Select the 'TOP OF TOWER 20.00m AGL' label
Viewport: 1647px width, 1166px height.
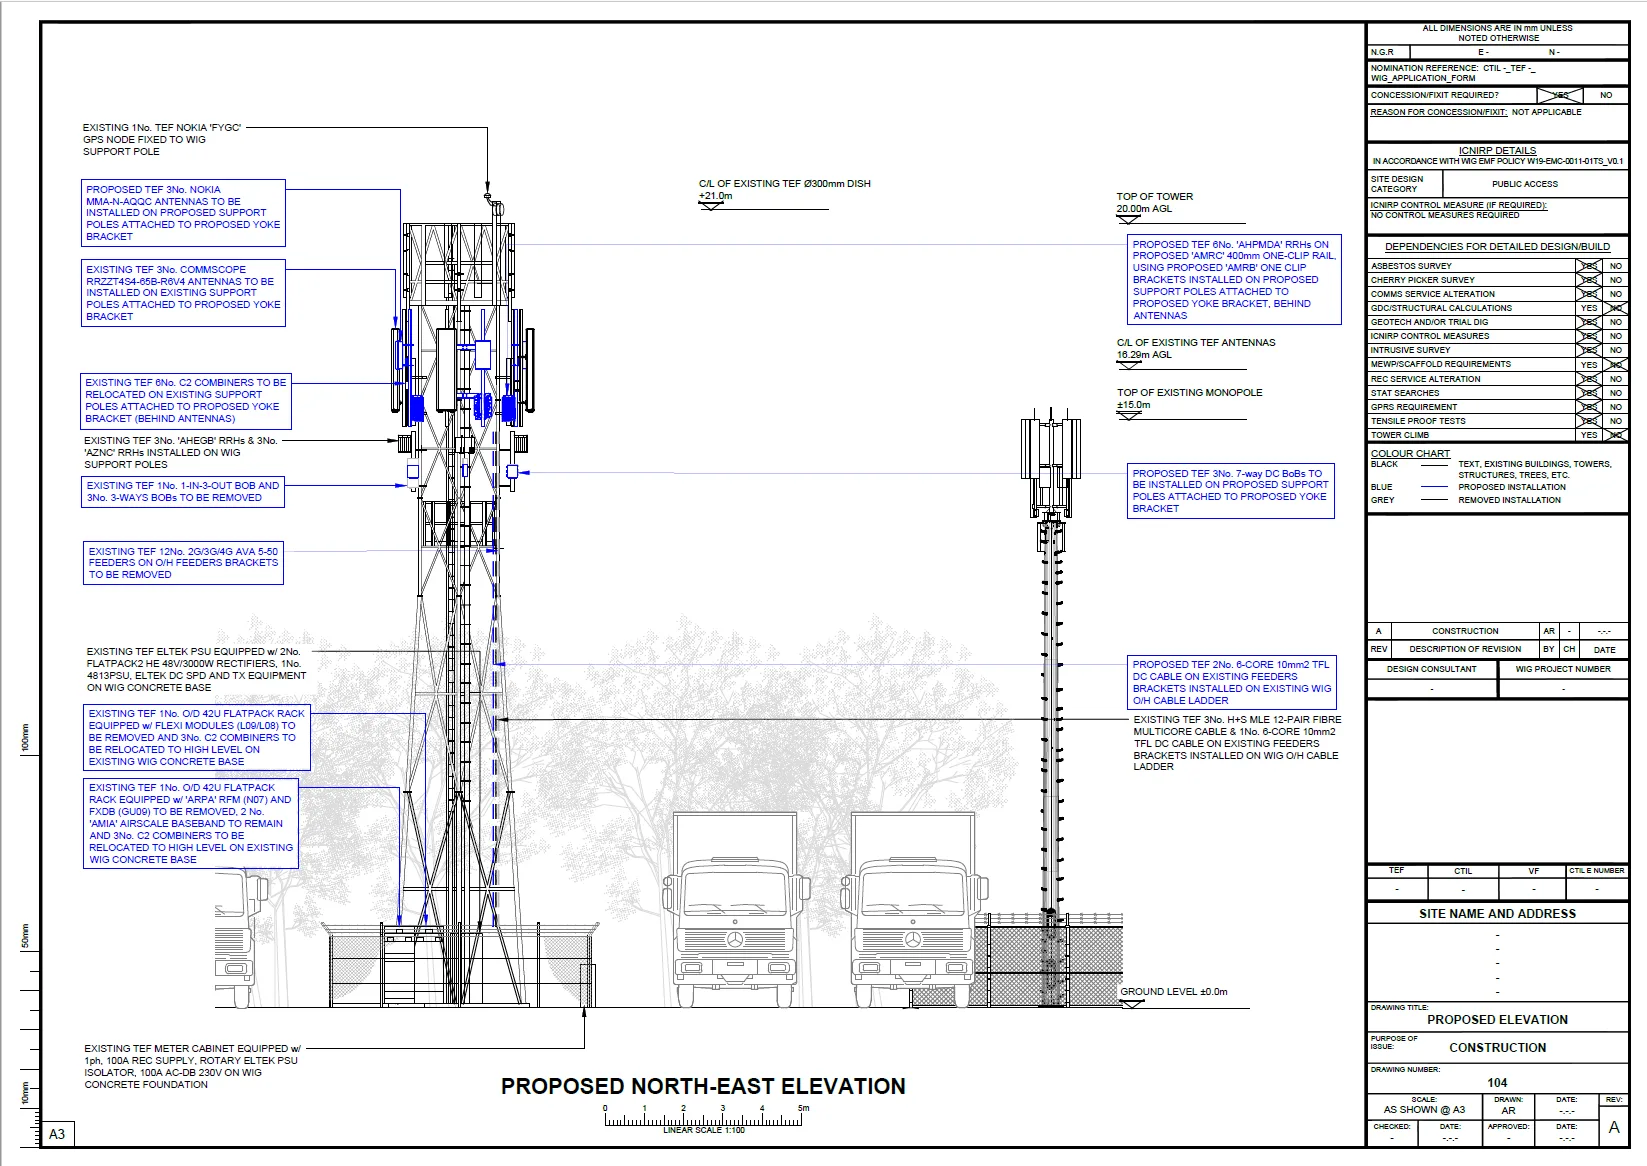(x=1155, y=202)
